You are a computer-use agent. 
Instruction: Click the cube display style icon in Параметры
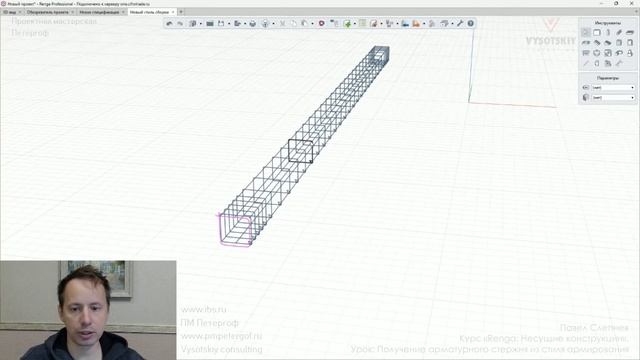[x=586, y=98]
